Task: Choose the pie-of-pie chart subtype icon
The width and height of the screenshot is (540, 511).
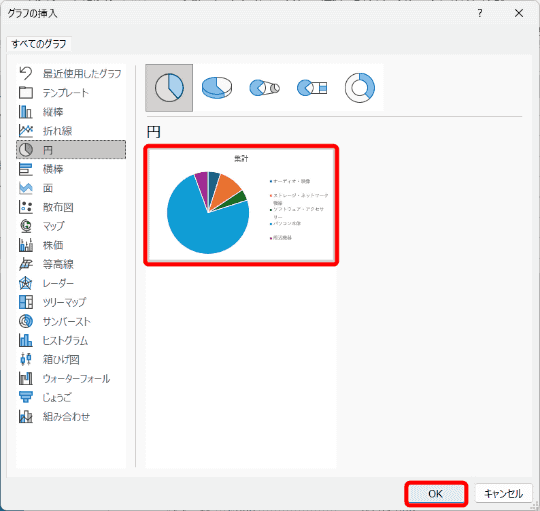Action: pos(264,88)
